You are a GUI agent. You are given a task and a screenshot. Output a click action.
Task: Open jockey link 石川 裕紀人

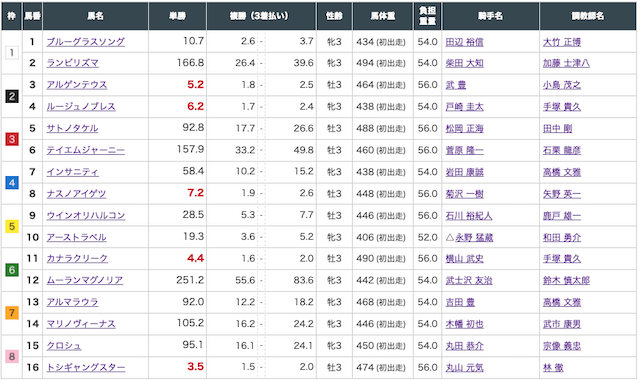[469, 215]
